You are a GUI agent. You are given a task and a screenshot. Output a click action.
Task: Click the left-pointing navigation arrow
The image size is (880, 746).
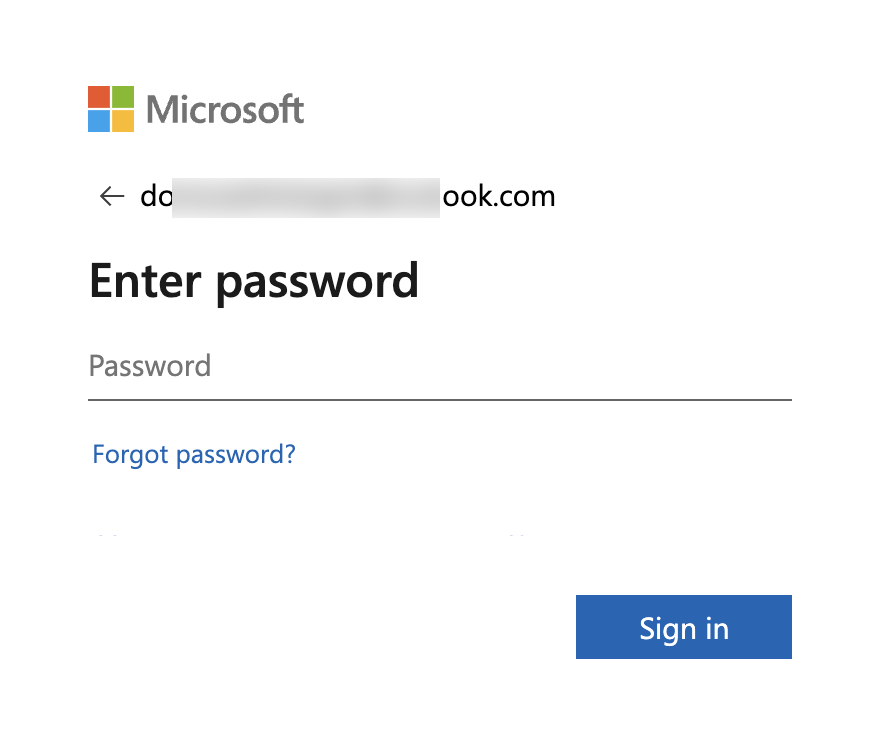point(112,196)
